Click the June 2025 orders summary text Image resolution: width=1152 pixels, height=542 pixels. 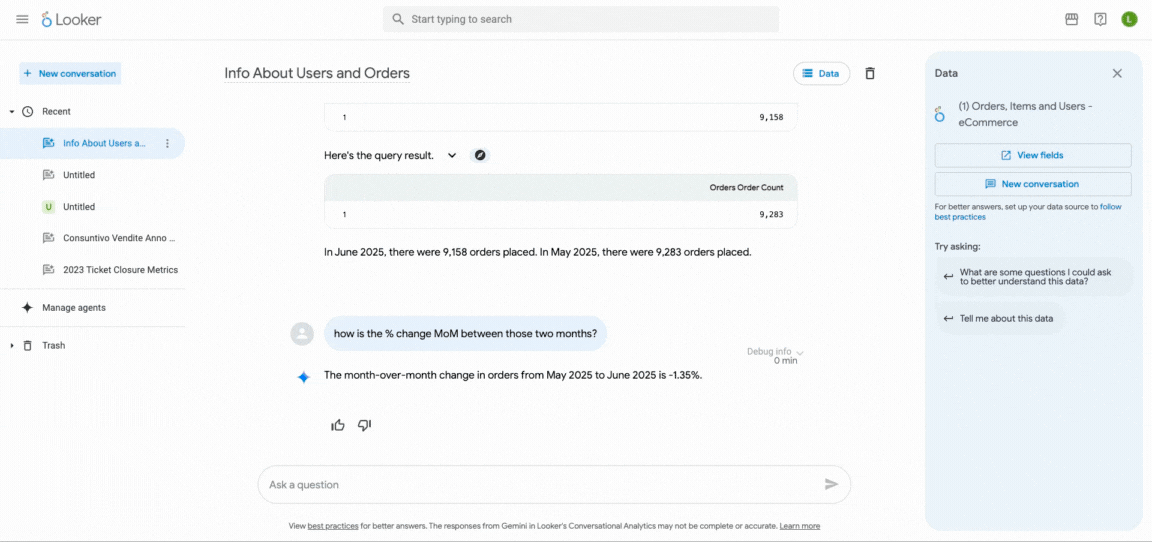coord(538,252)
